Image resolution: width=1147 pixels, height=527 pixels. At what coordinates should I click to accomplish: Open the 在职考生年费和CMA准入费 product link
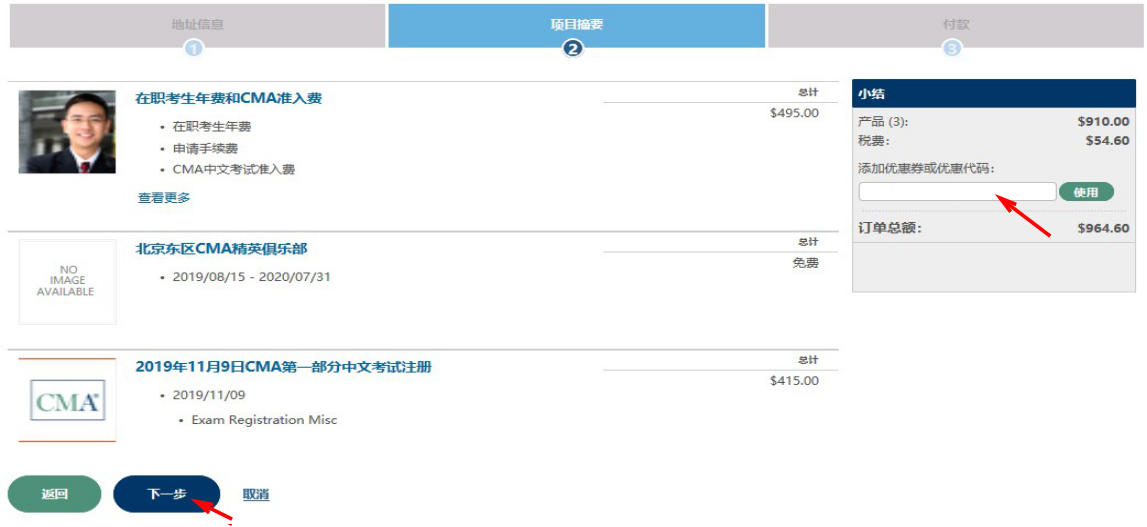click(229, 98)
